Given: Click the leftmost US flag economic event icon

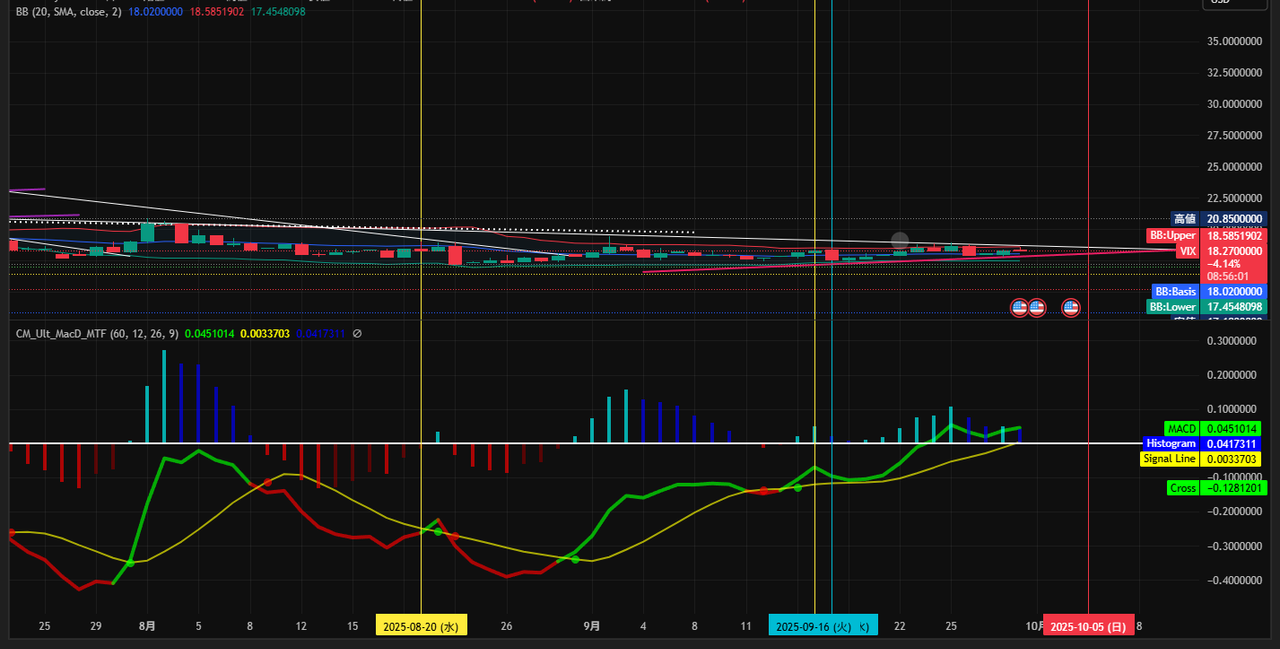Looking at the screenshot, I should point(1019,307).
